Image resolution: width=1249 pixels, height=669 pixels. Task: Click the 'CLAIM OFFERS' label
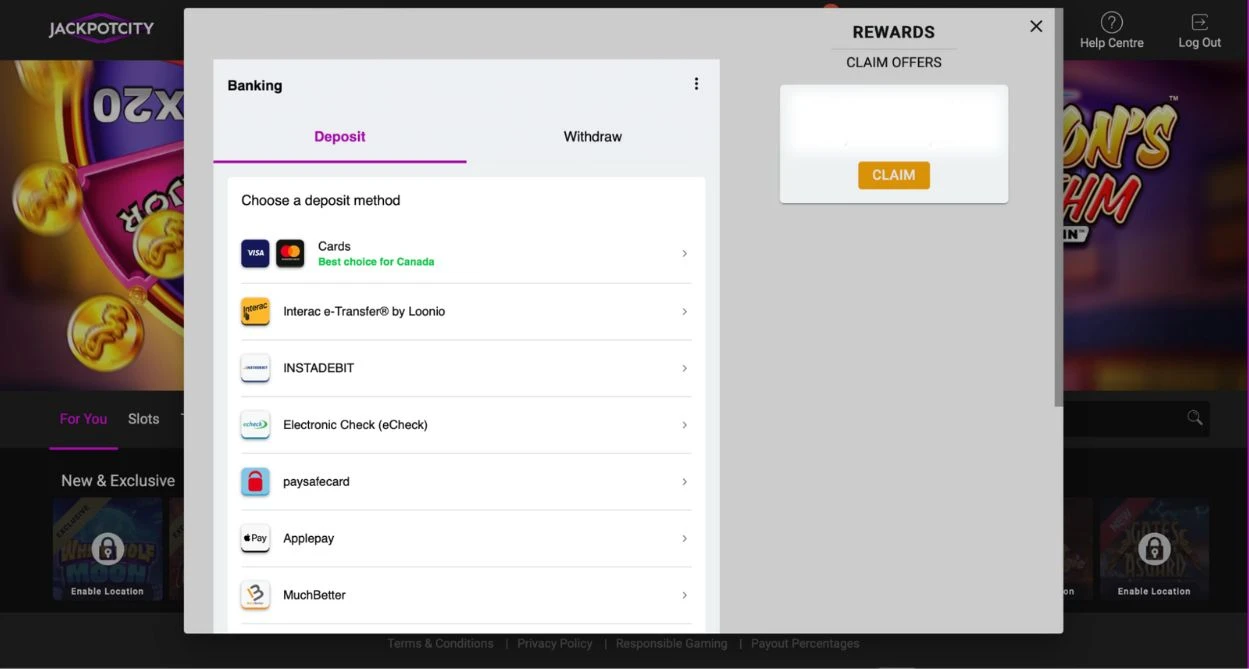tap(894, 62)
